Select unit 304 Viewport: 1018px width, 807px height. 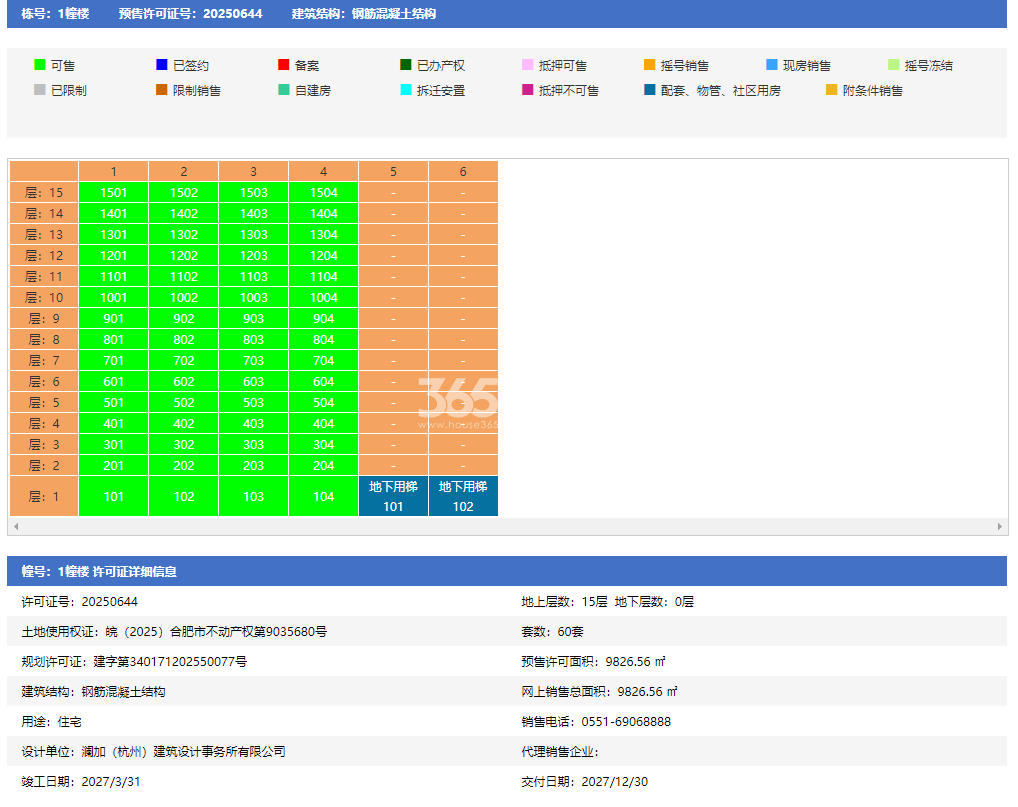(x=323, y=444)
